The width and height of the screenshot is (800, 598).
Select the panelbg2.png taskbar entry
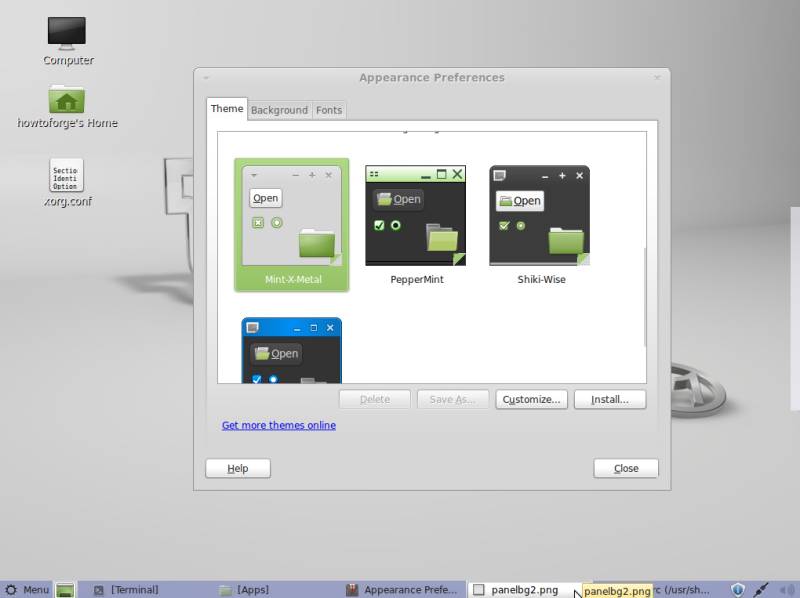tap(520, 590)
